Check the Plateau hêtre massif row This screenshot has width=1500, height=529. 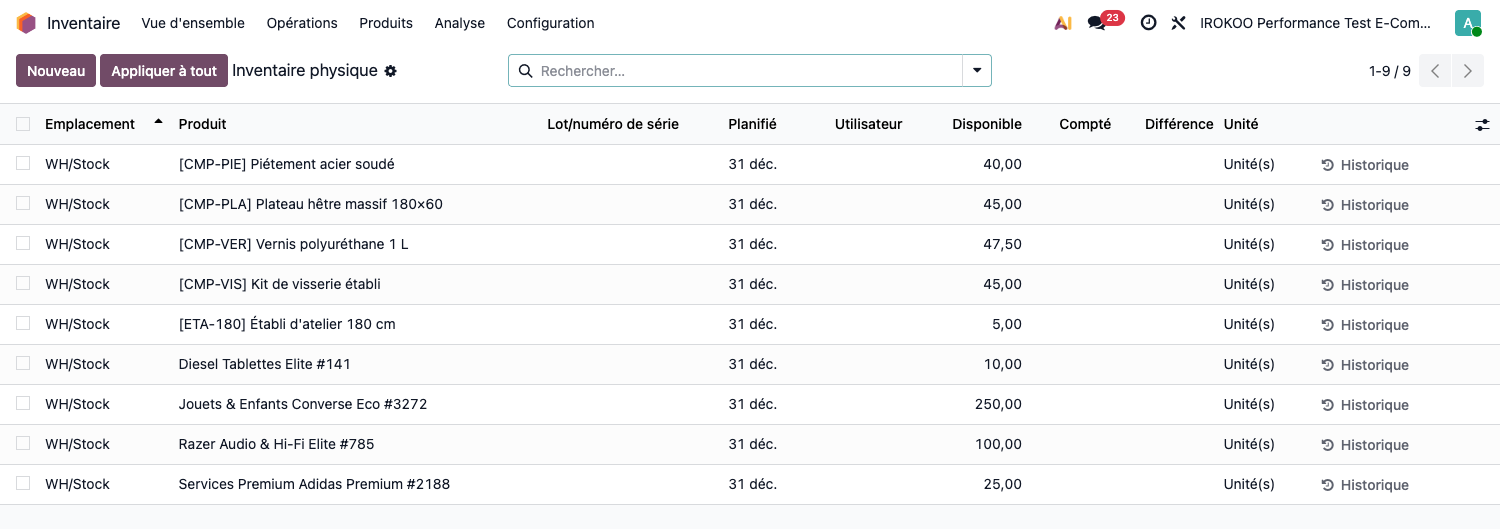(23, 203)
